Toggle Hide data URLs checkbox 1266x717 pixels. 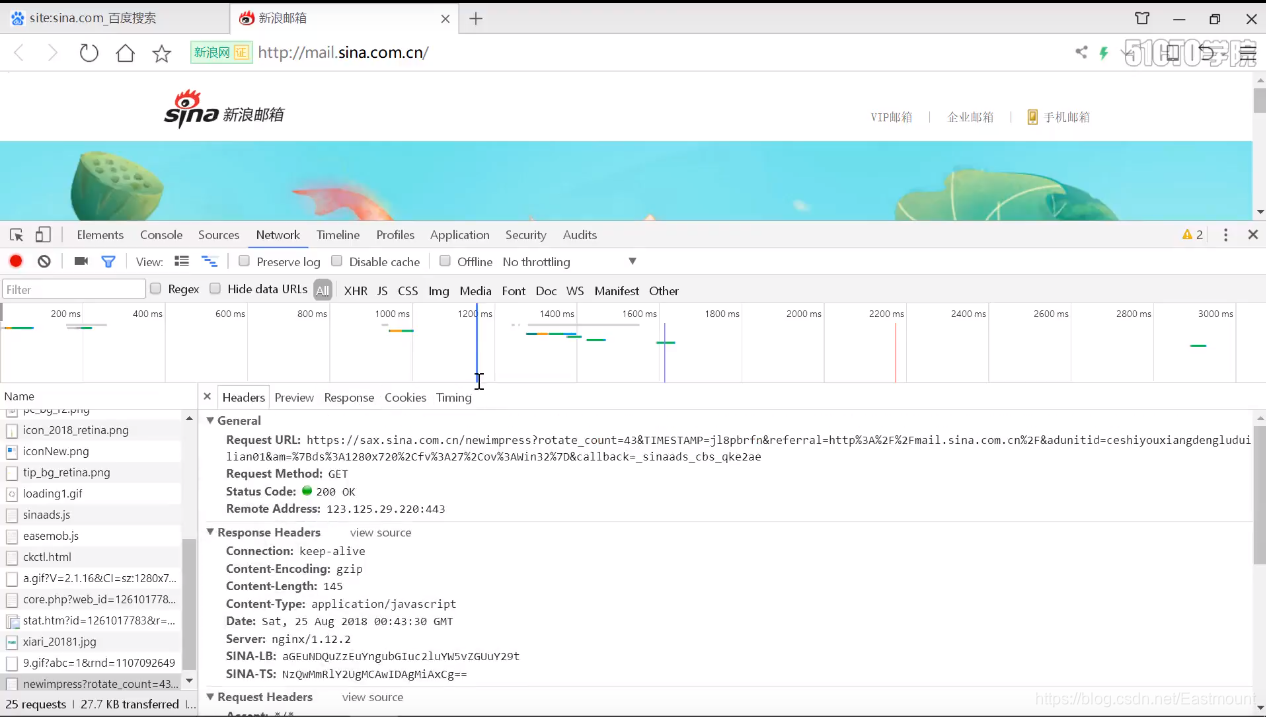tap(215, 289)
